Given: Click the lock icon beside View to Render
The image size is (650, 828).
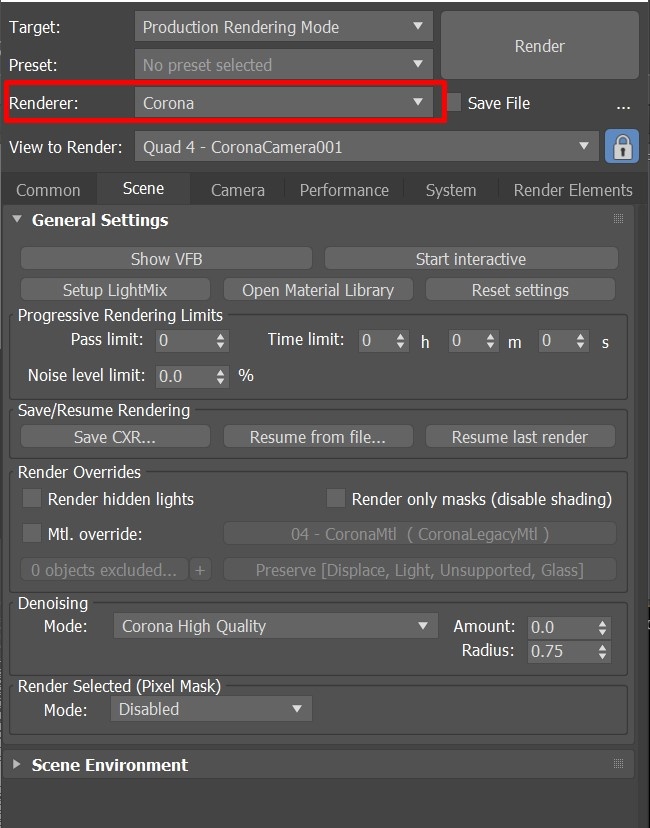Looking at the screenshot, I should pos(621,146).
